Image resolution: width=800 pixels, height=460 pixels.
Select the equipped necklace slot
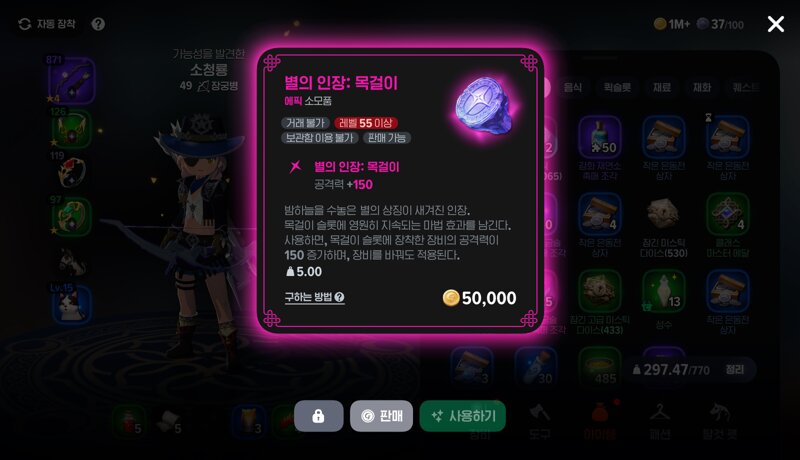coord(71,129)
